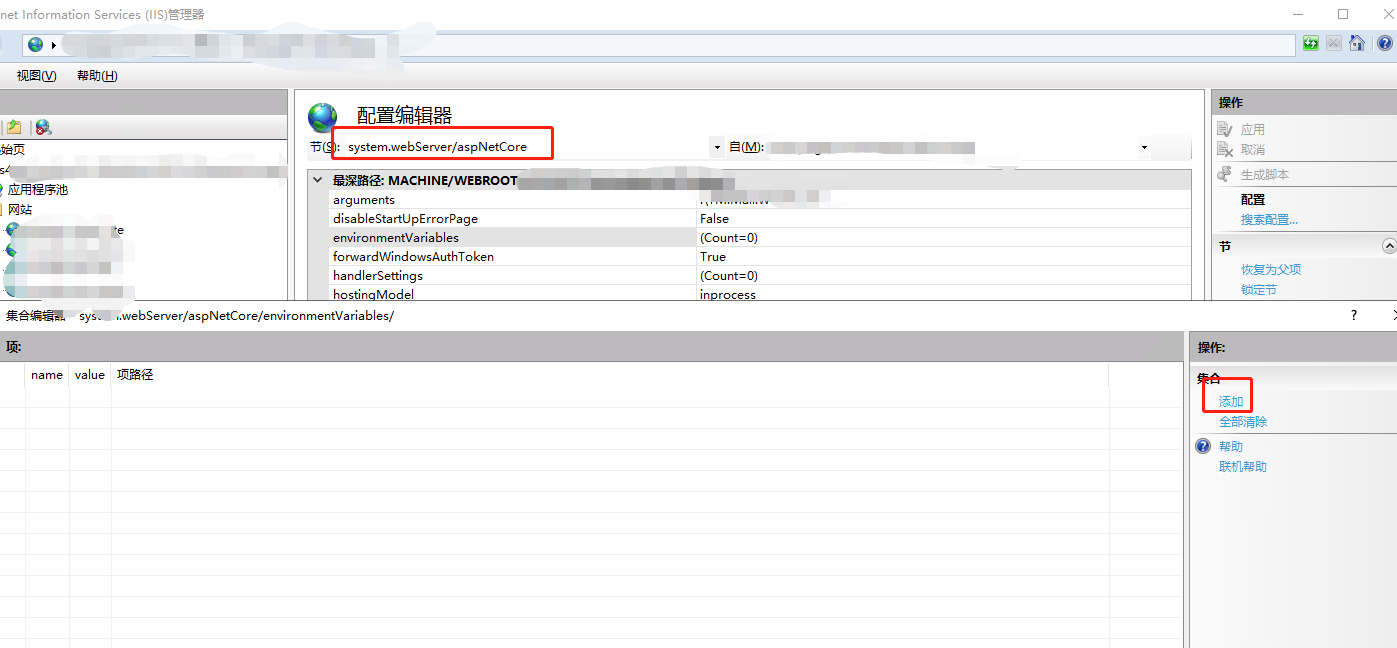Viewport: 1397px width, 648px height.
Task: Select the 网站 tree node
Action: point(20,210)
